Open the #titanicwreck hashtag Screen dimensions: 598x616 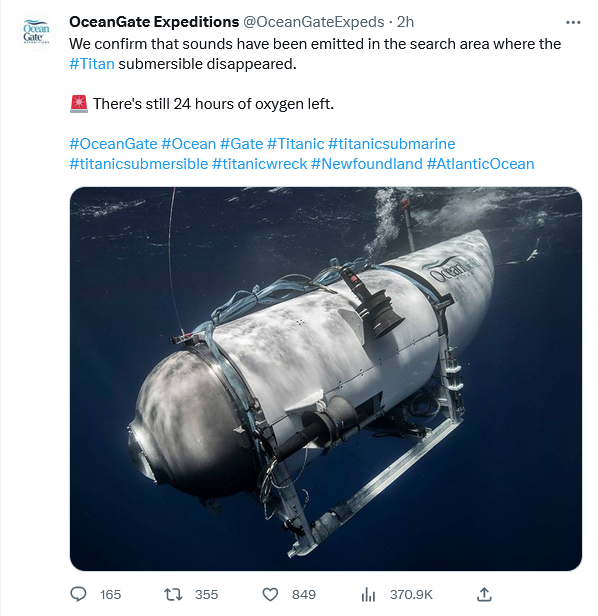[x=260, y=164]
